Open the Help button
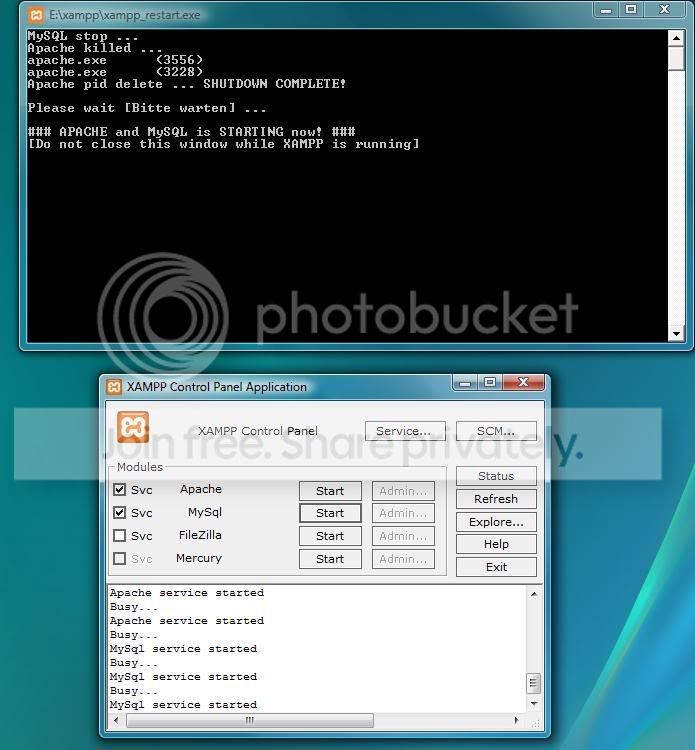Viewport: 695px width, 750px height. point(496,544)
